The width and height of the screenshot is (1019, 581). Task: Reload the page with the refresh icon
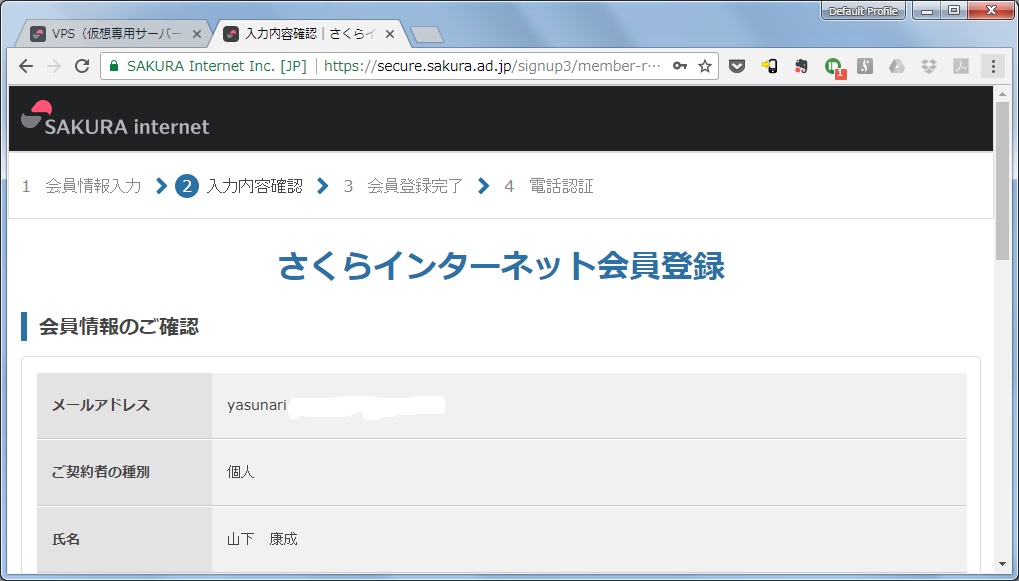click(82, 66)
